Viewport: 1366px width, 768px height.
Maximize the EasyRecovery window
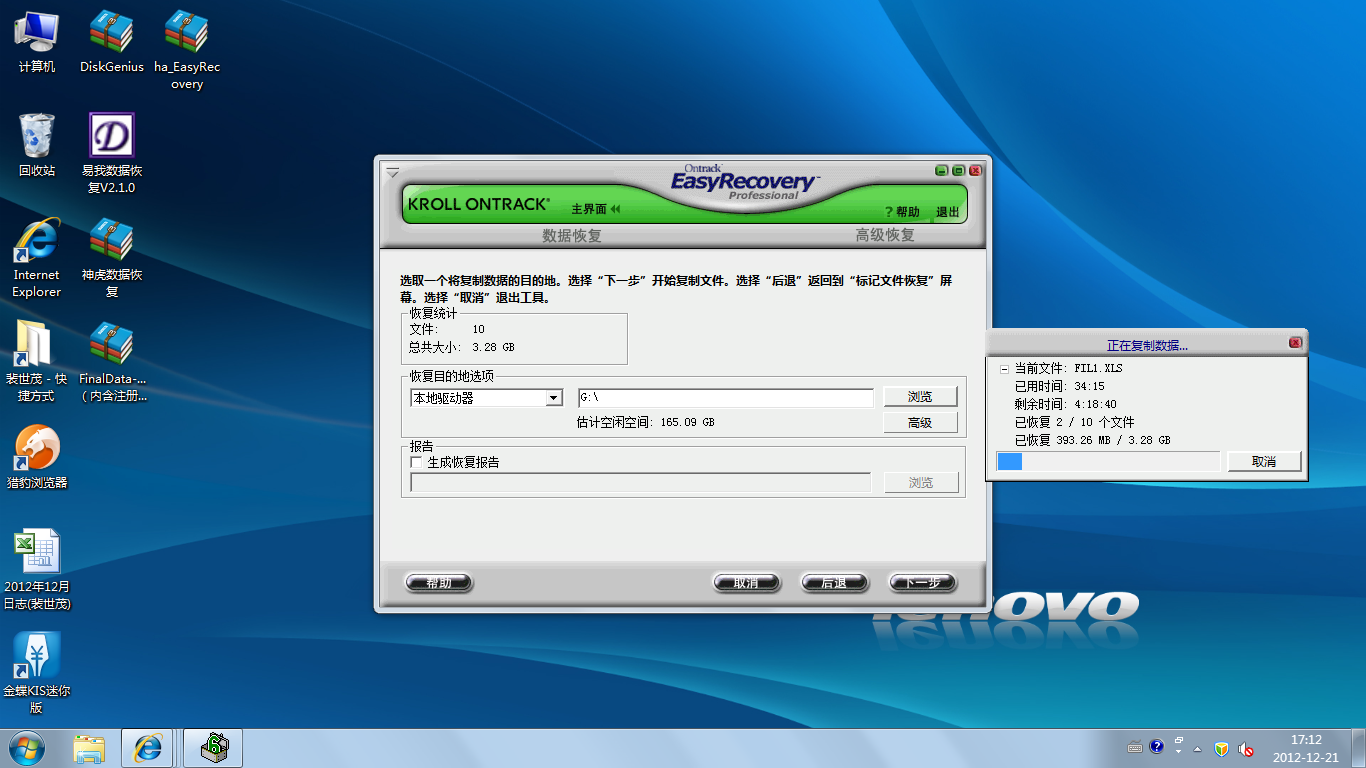[x=958, y=171]
